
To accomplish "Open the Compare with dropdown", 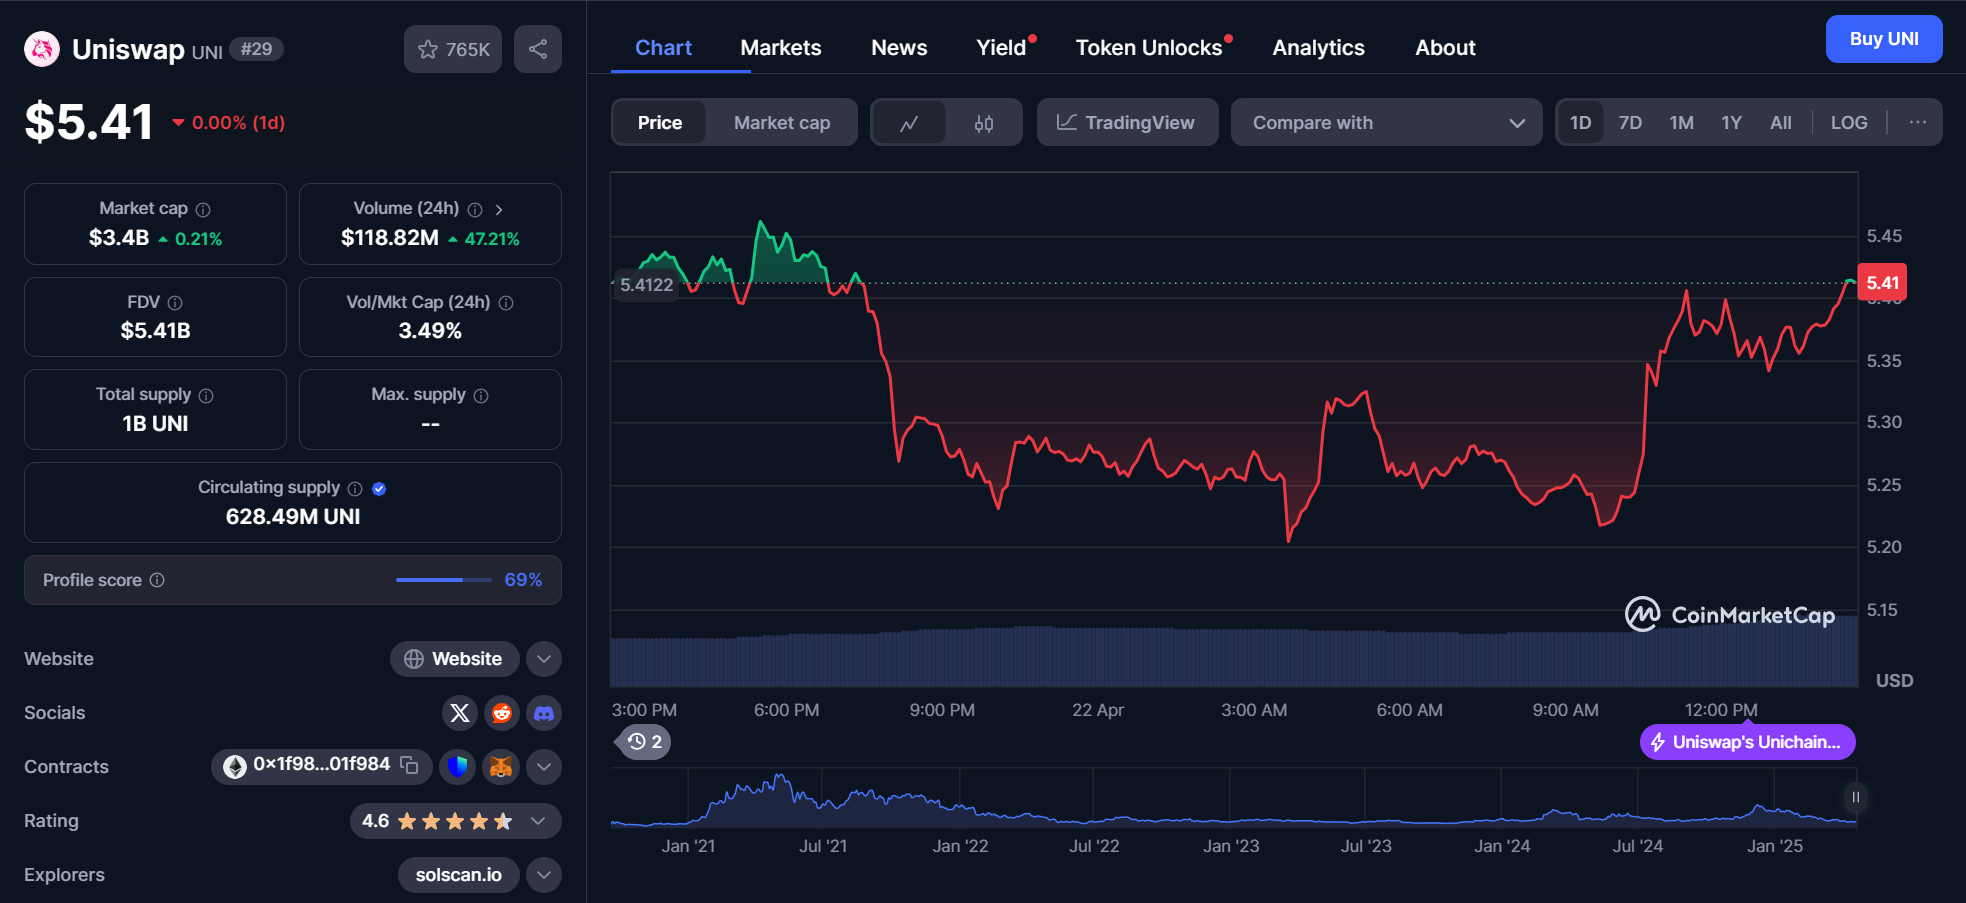I will click(x=1386, y=122).
